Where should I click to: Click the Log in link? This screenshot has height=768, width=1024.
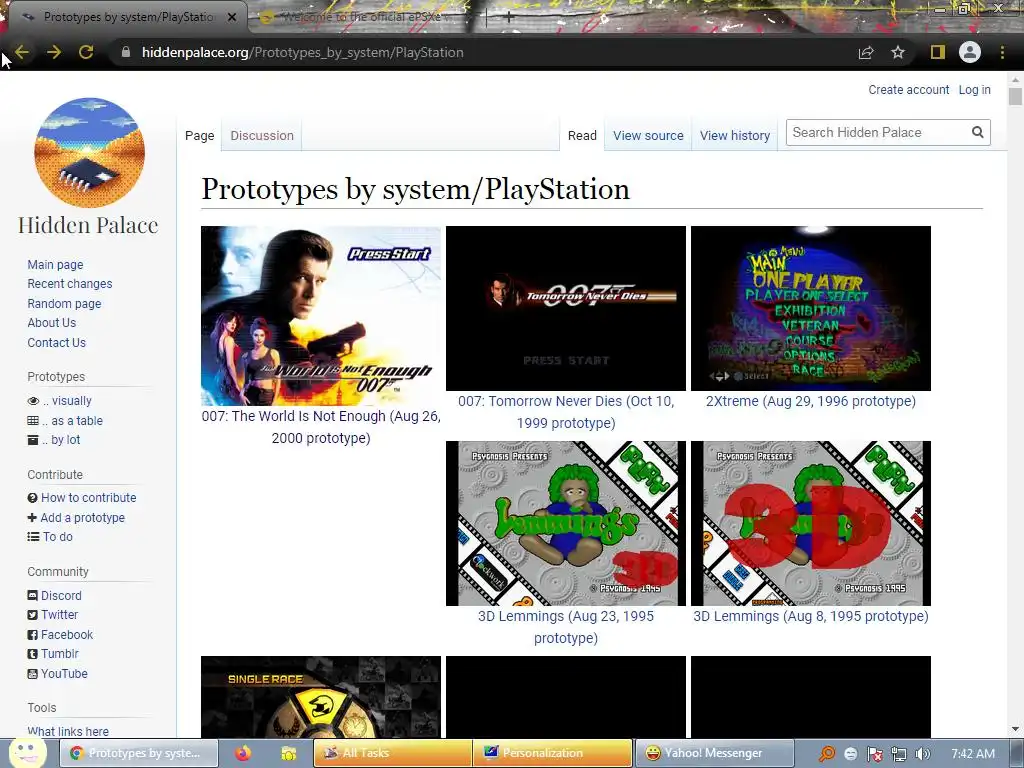974,89
